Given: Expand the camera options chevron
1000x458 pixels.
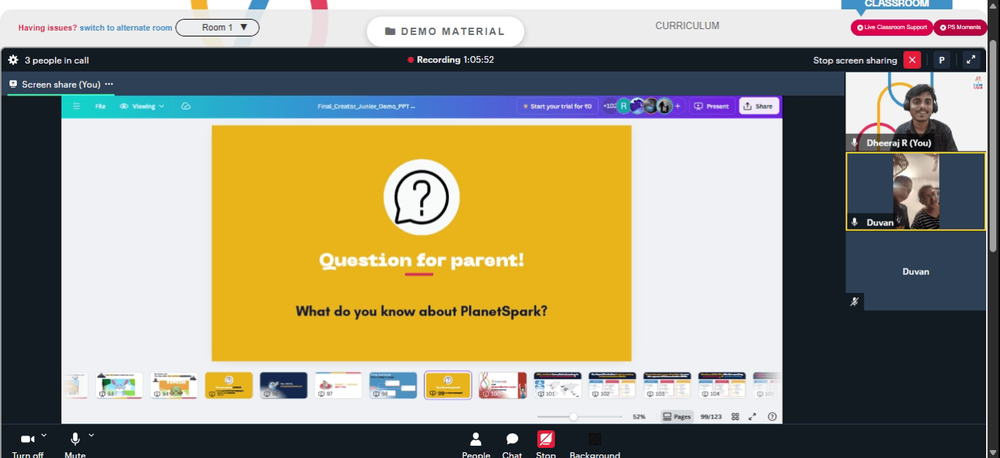Looking at the screenshot, I should [44, 435].
